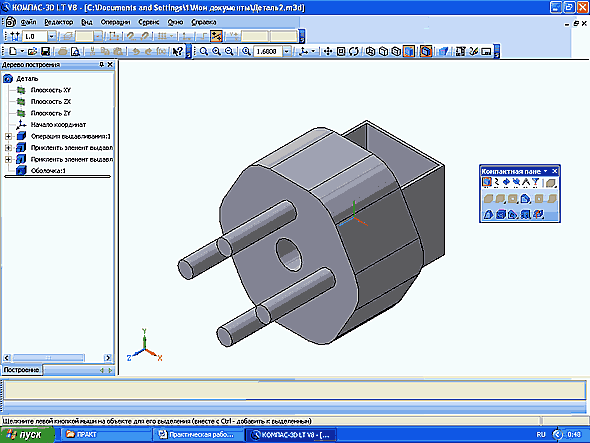The height and width of the screenshot is (443, 590).
Task: Select Начало координат in the build tree
Action: tap(58, 125)
